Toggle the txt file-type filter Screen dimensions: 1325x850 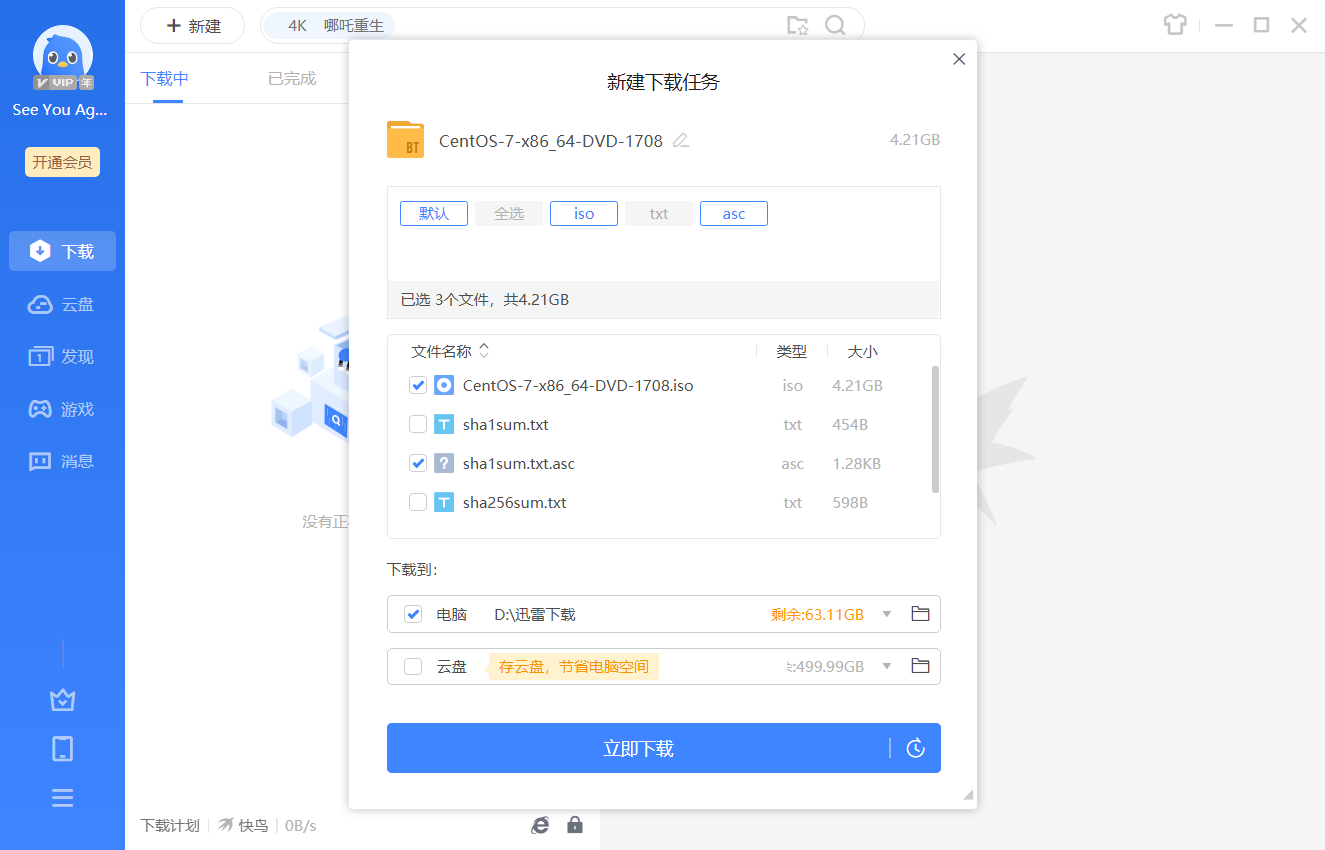659,213
